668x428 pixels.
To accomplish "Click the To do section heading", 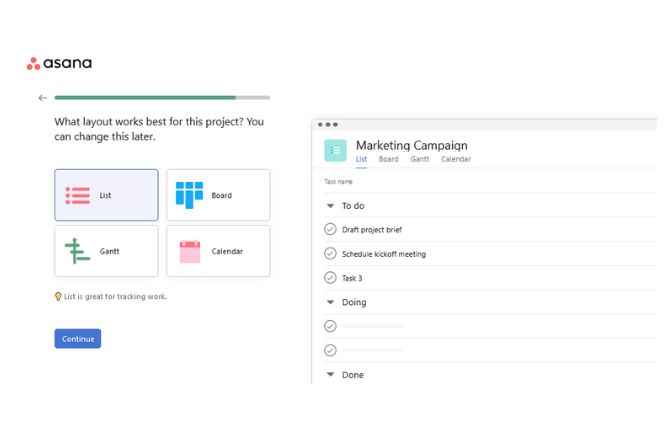I will [353, 206].
